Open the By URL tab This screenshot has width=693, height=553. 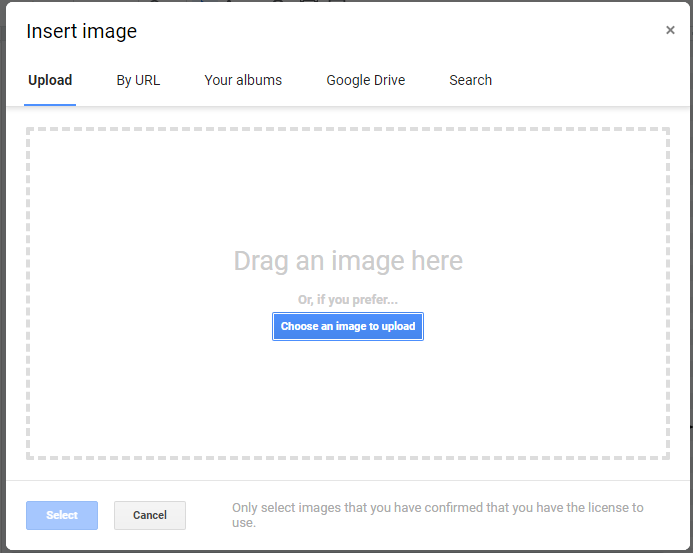138,80
